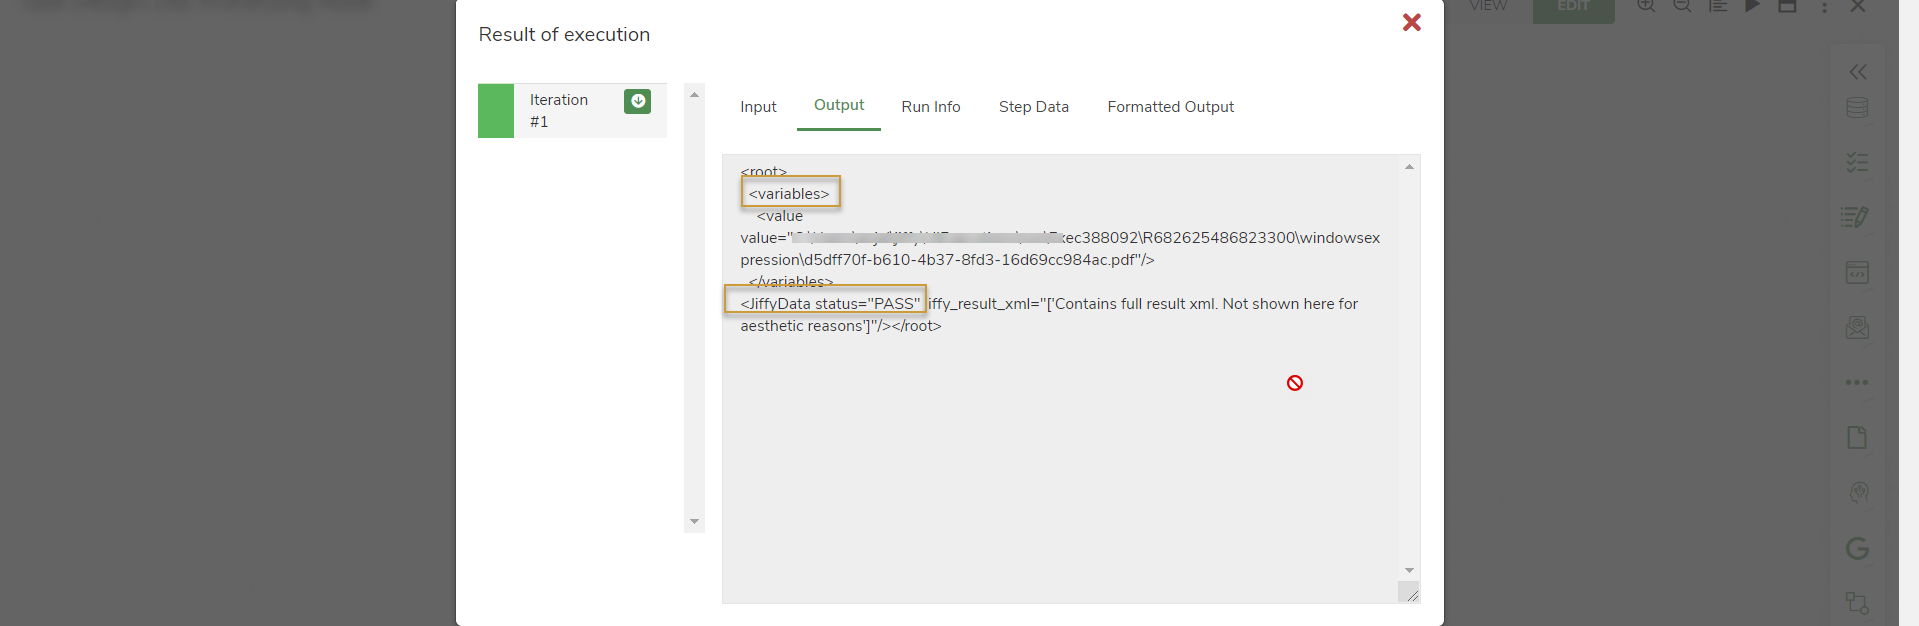
Task: Click the play run button in top toolbar
Action: click(x=1752, y=6)
